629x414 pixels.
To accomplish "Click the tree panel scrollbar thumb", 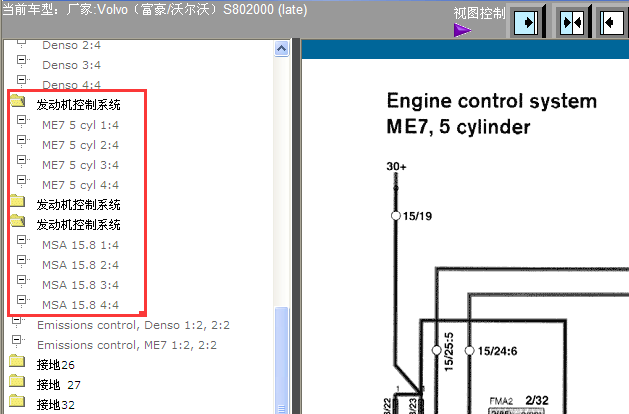I will [282, 359].
